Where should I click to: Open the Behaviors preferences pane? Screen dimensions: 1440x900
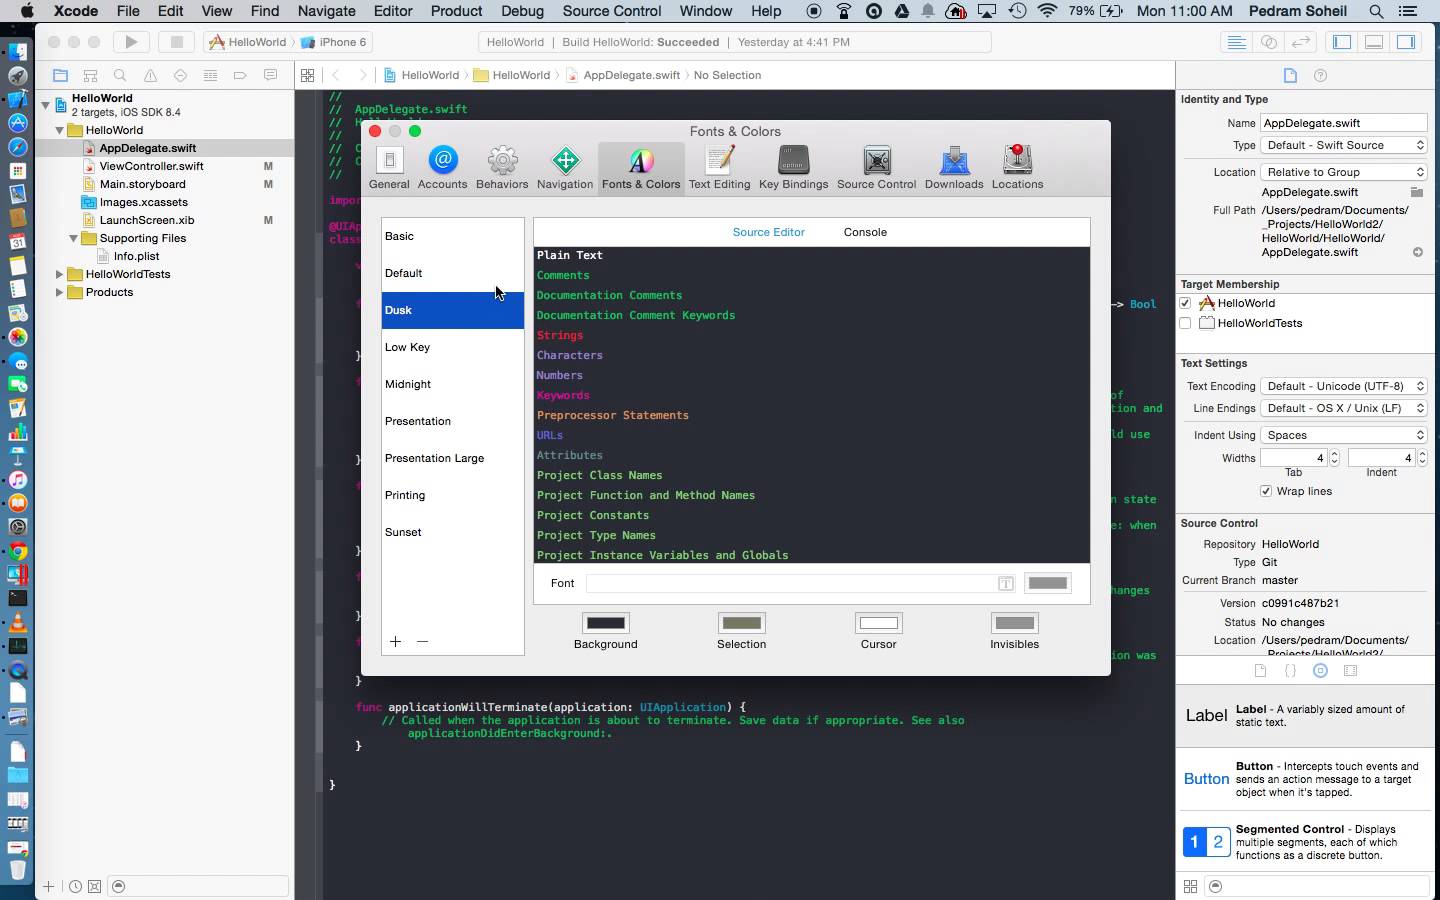point(502,167)
